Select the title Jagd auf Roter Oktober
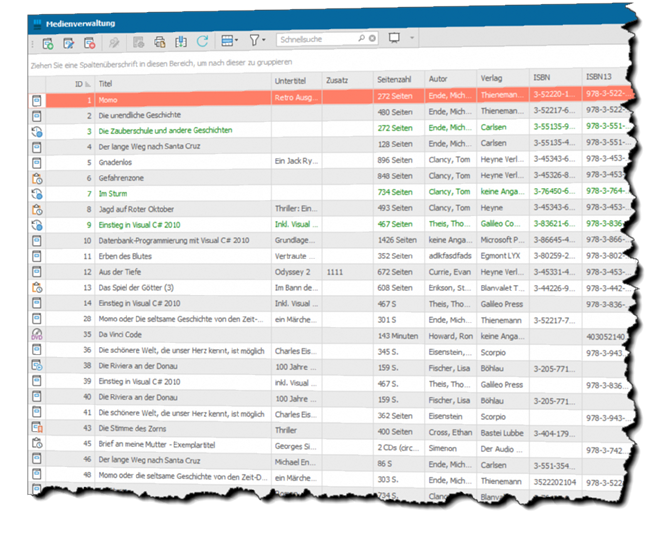Image resolution: width=669 pixels, height=541 pixels. 136,209
